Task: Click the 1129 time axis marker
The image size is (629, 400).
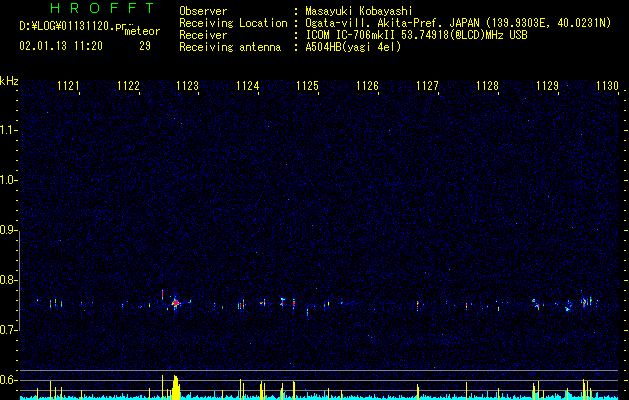Action: (547, 86)
